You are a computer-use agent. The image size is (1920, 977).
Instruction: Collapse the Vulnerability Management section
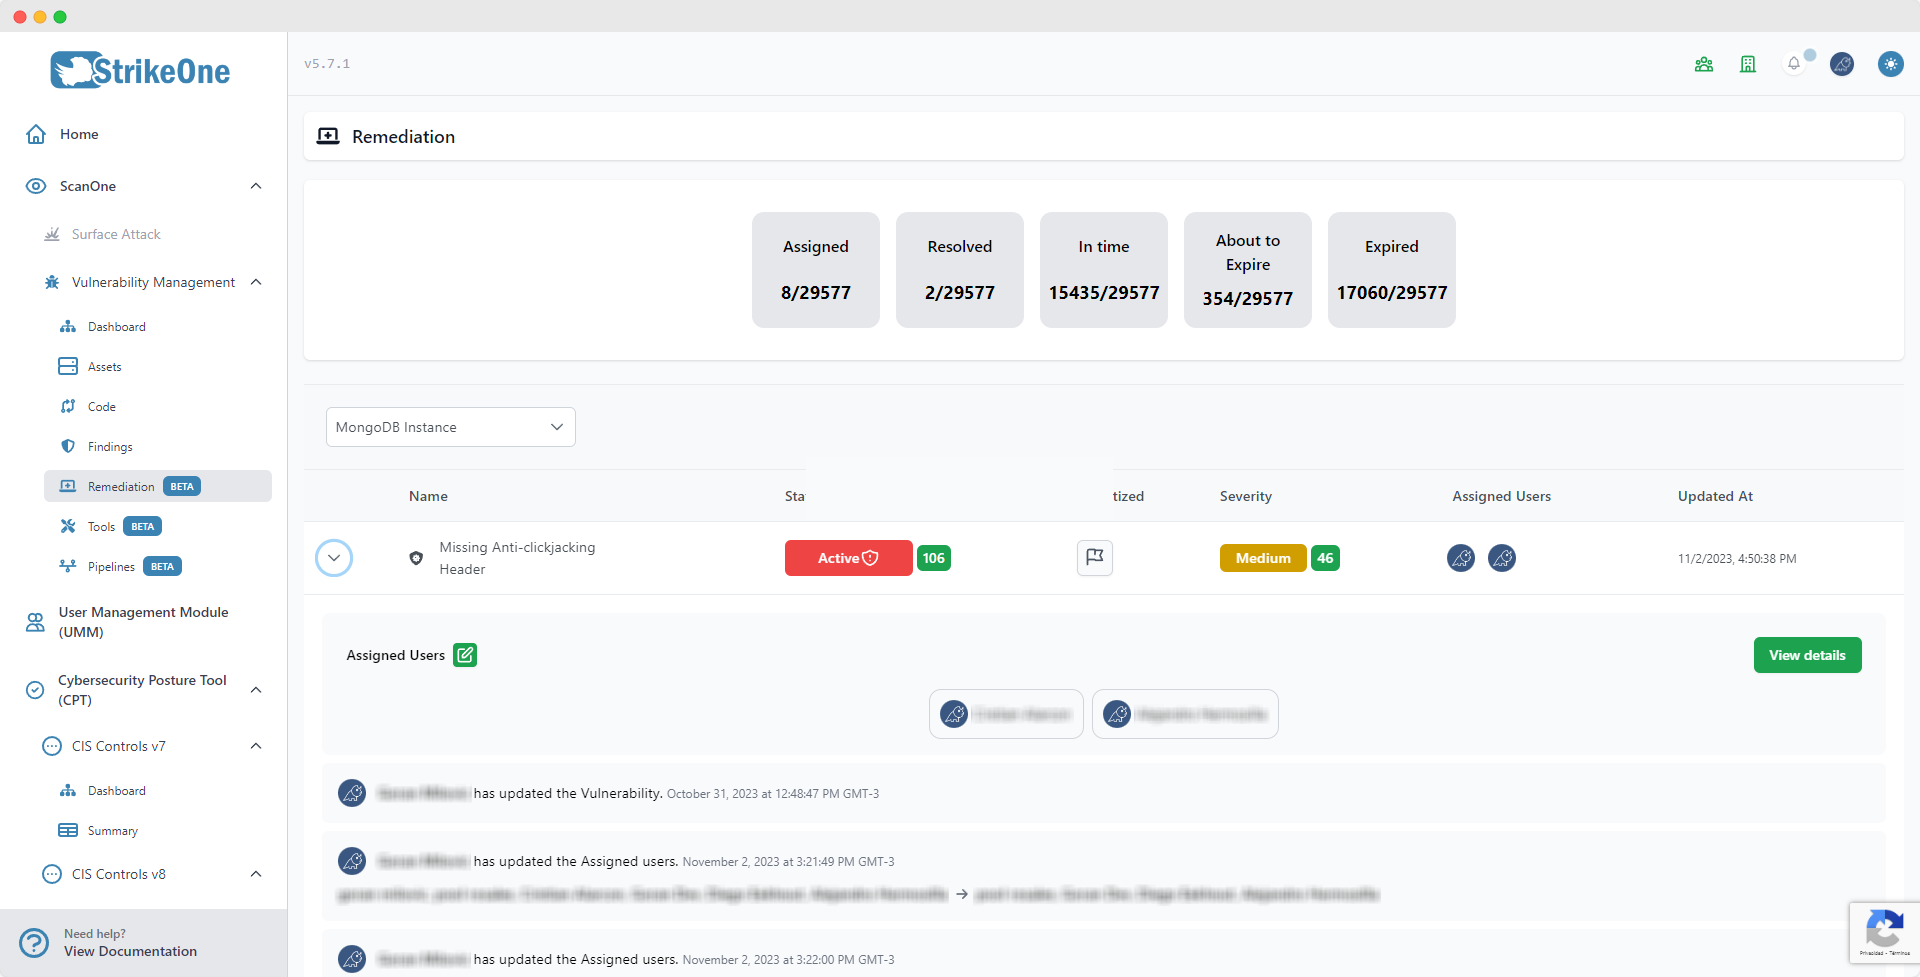point(256,282)
